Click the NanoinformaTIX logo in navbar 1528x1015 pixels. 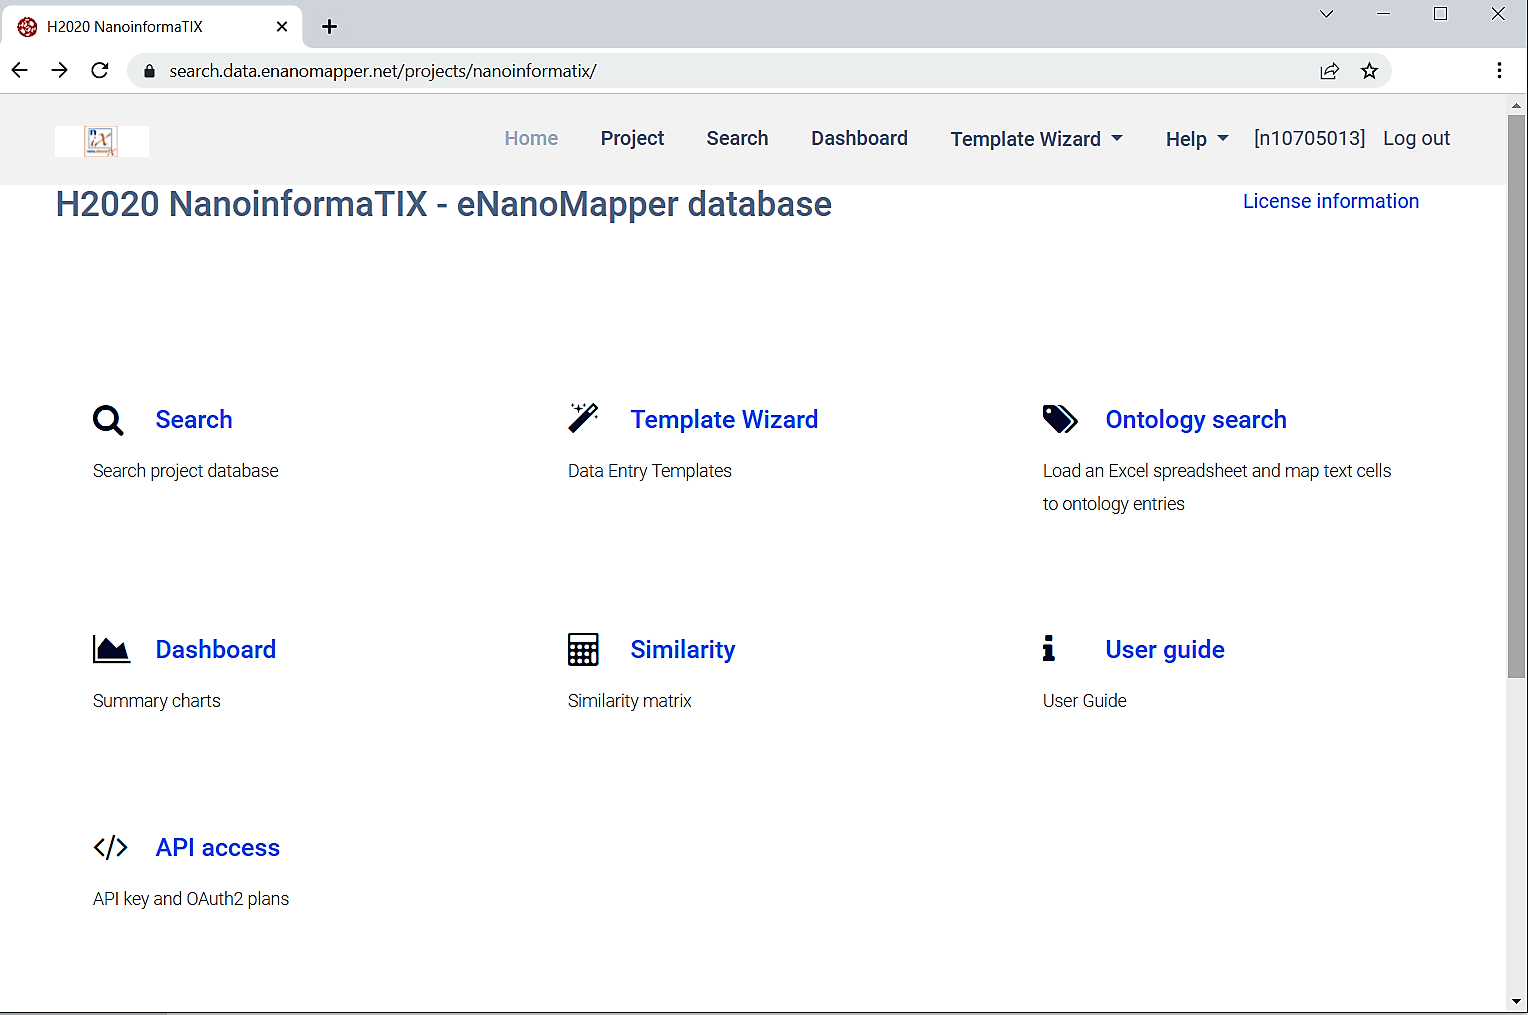point(101,141)
